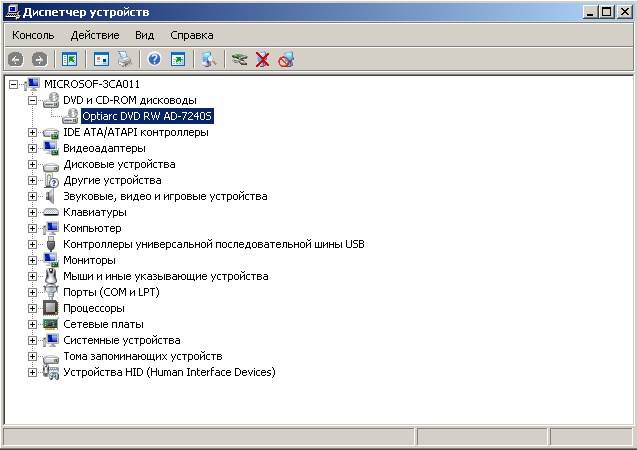Click the USB controllers plug icon
The height and width of the screenshot is (450, 637).
pos(50,244)
